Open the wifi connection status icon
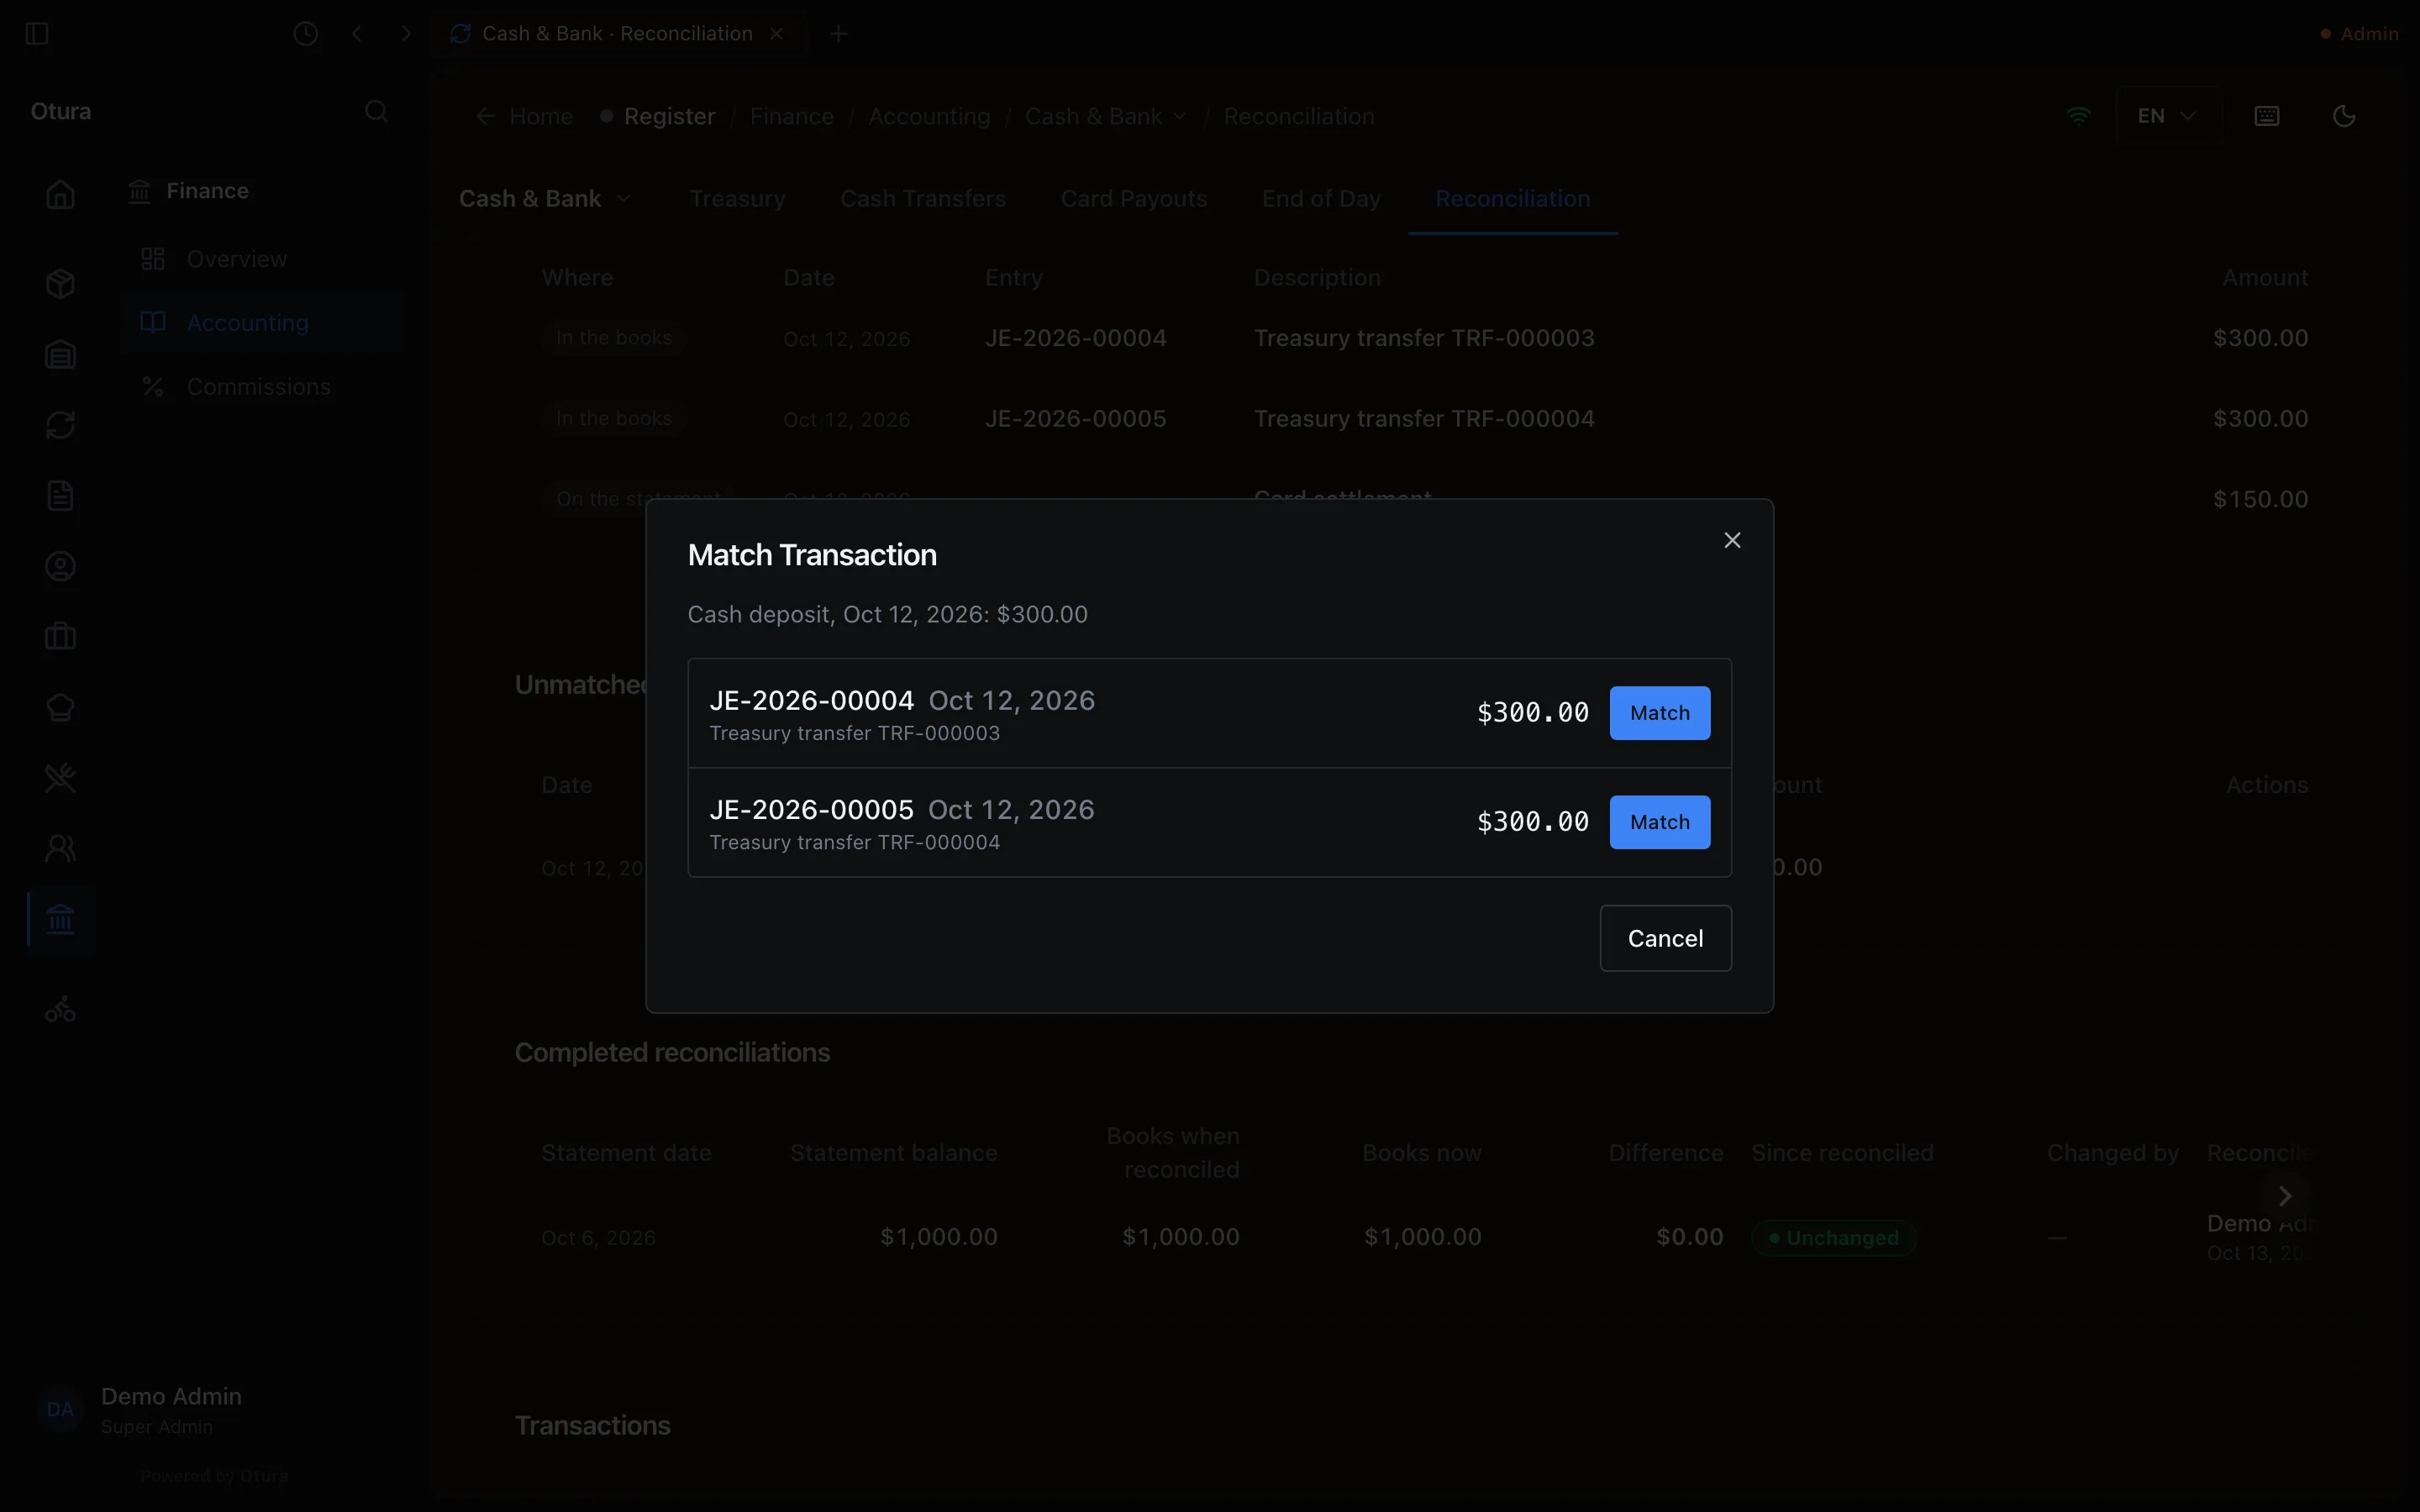This screenshot has height=1512, width=2420. pyautogui.click(x=2078, y=116)
